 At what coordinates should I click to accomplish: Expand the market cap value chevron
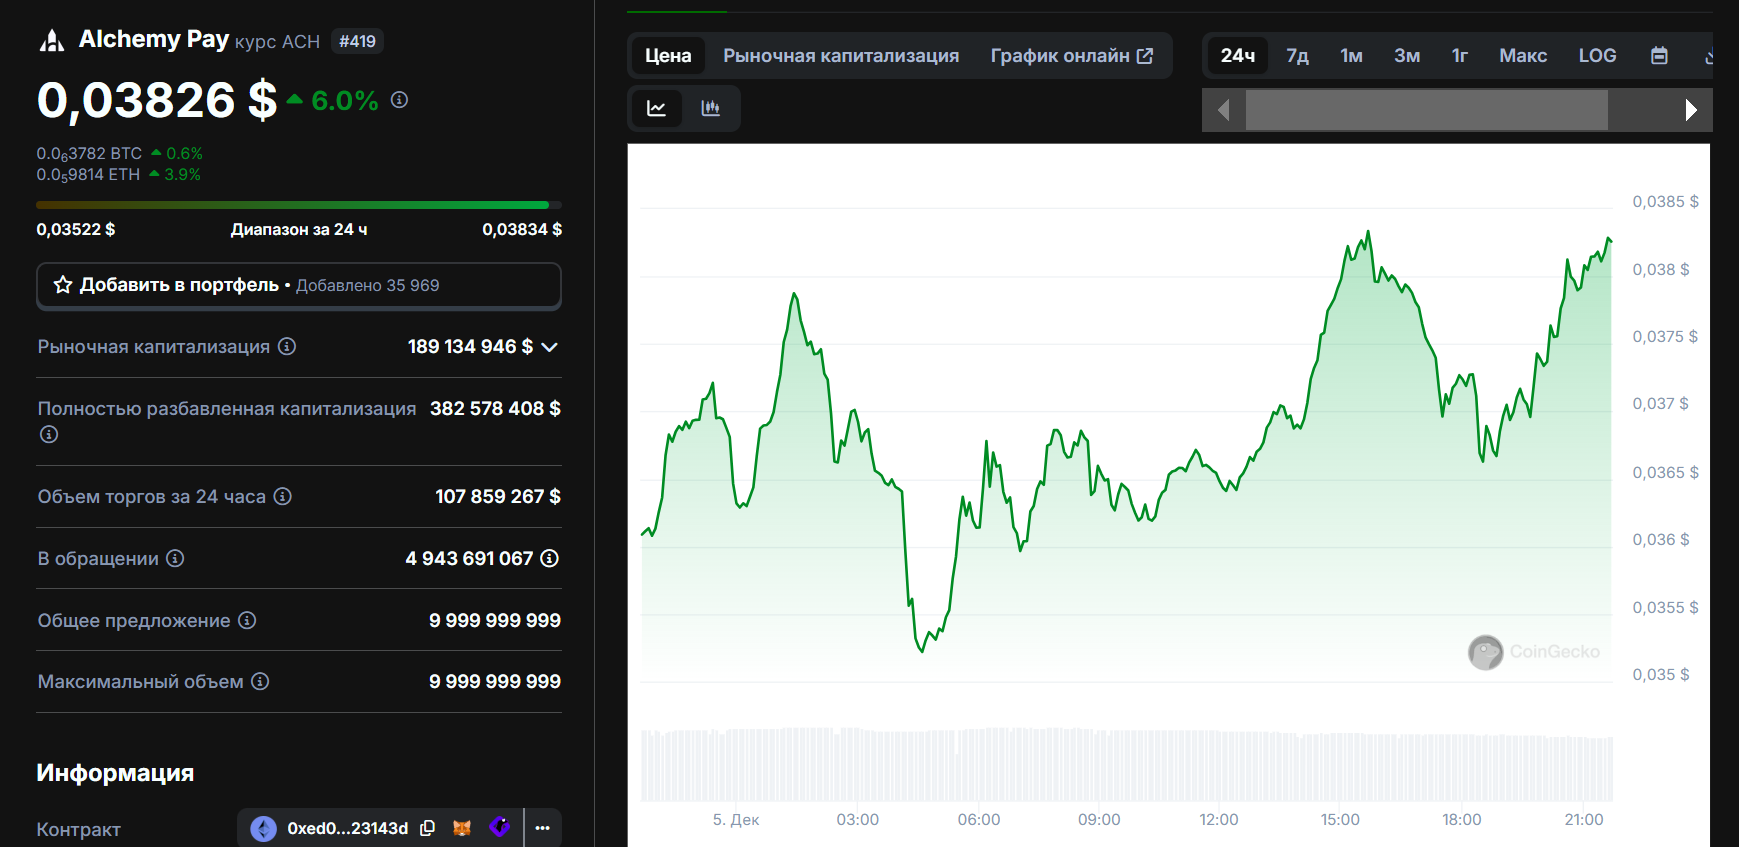[550, 347]
